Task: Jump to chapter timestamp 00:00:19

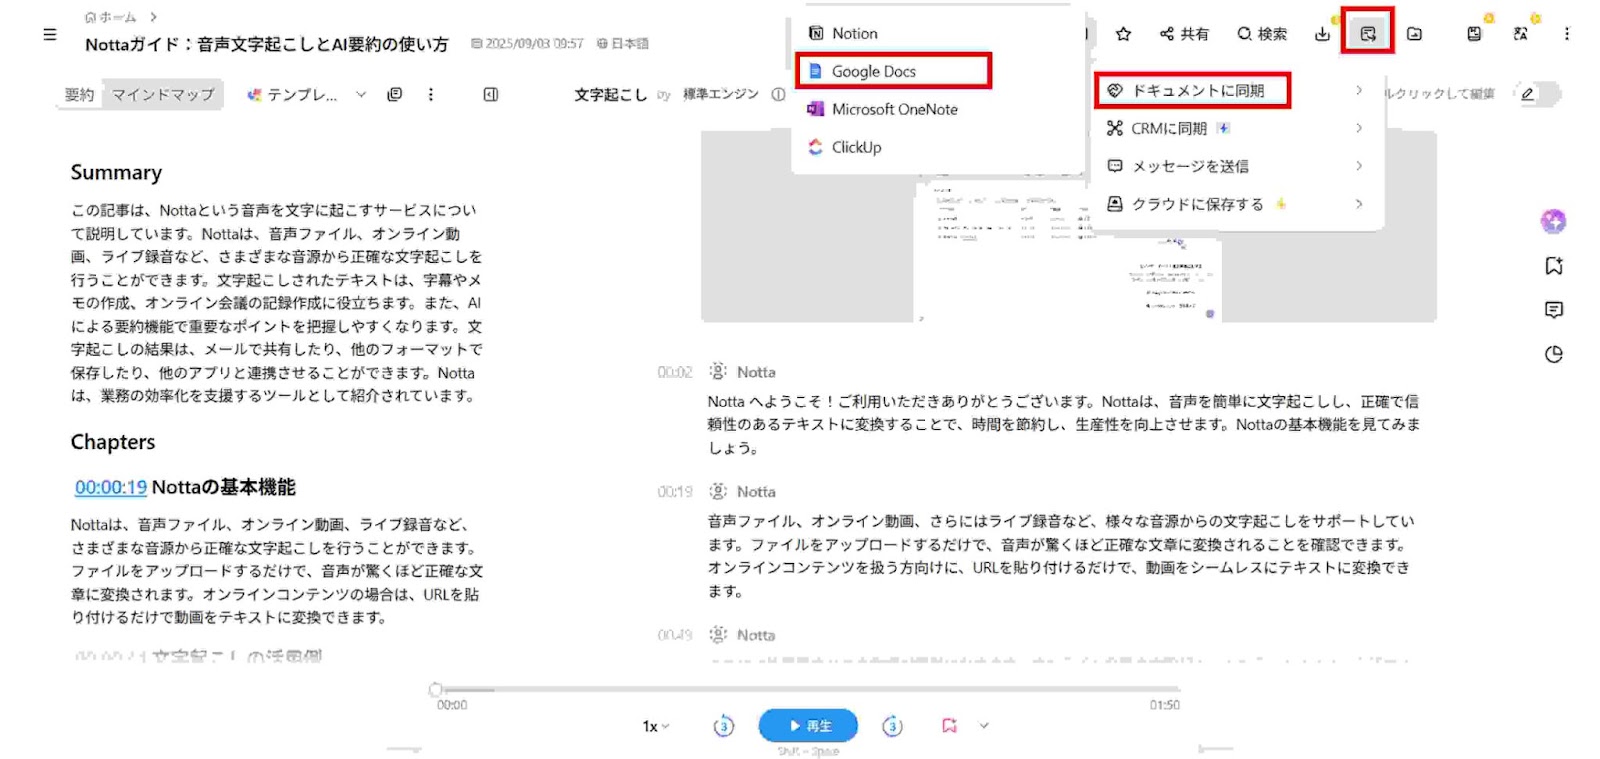Action: 111,487
